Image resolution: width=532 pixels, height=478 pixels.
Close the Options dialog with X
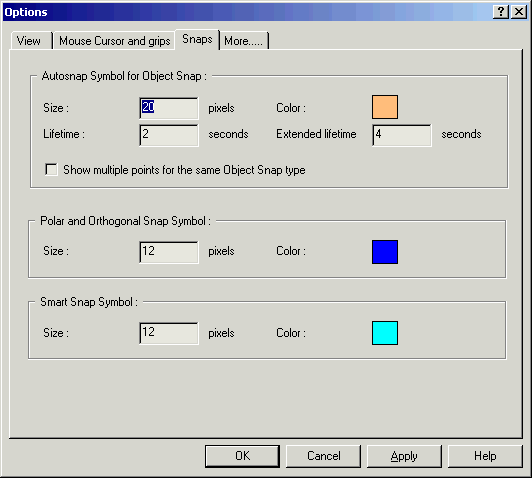[519, 12]
